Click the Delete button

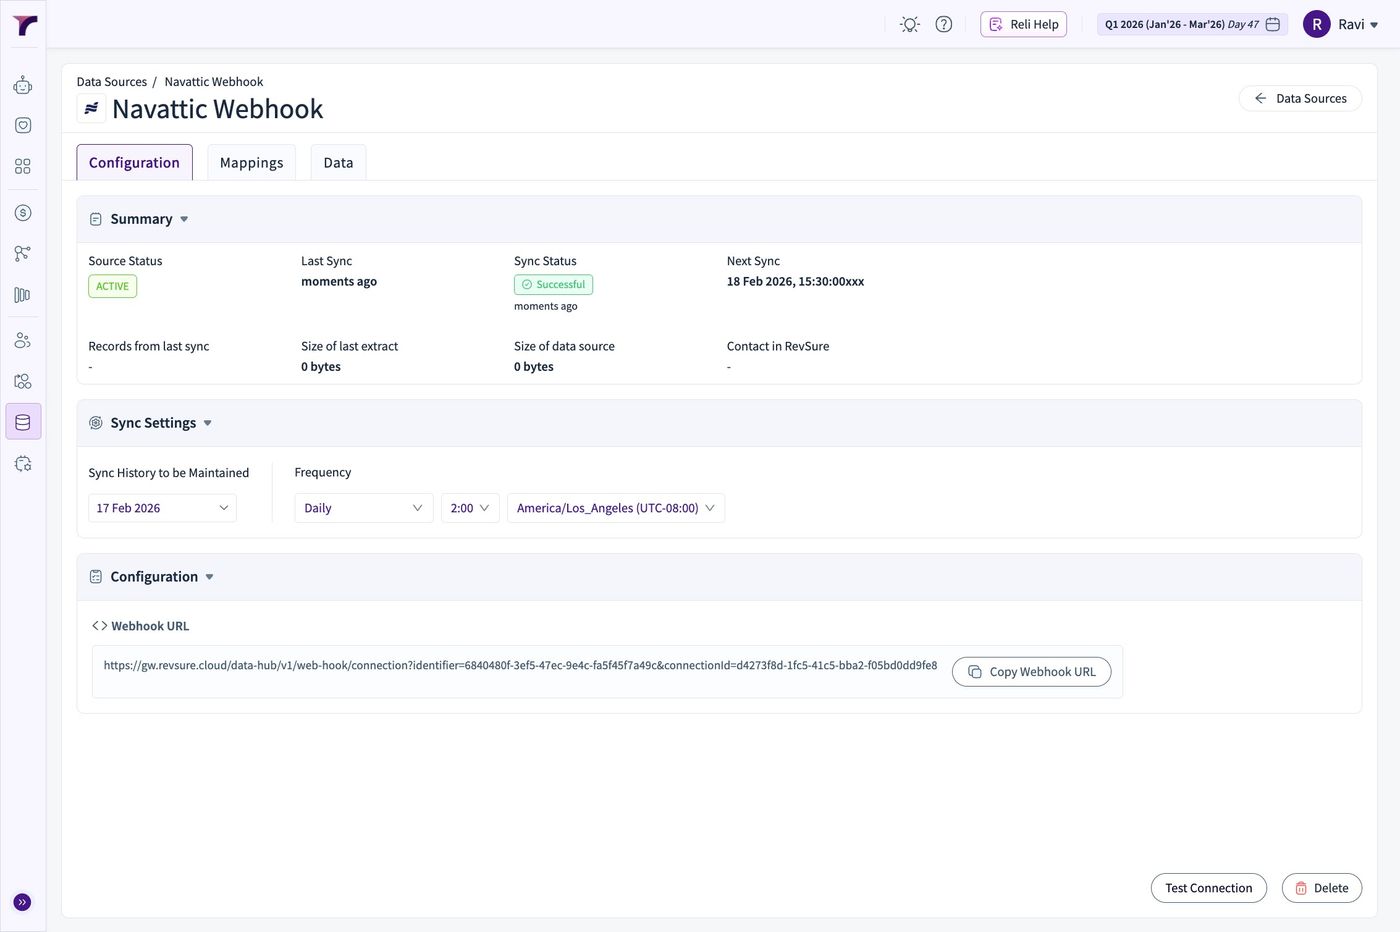coord(1321,888)
